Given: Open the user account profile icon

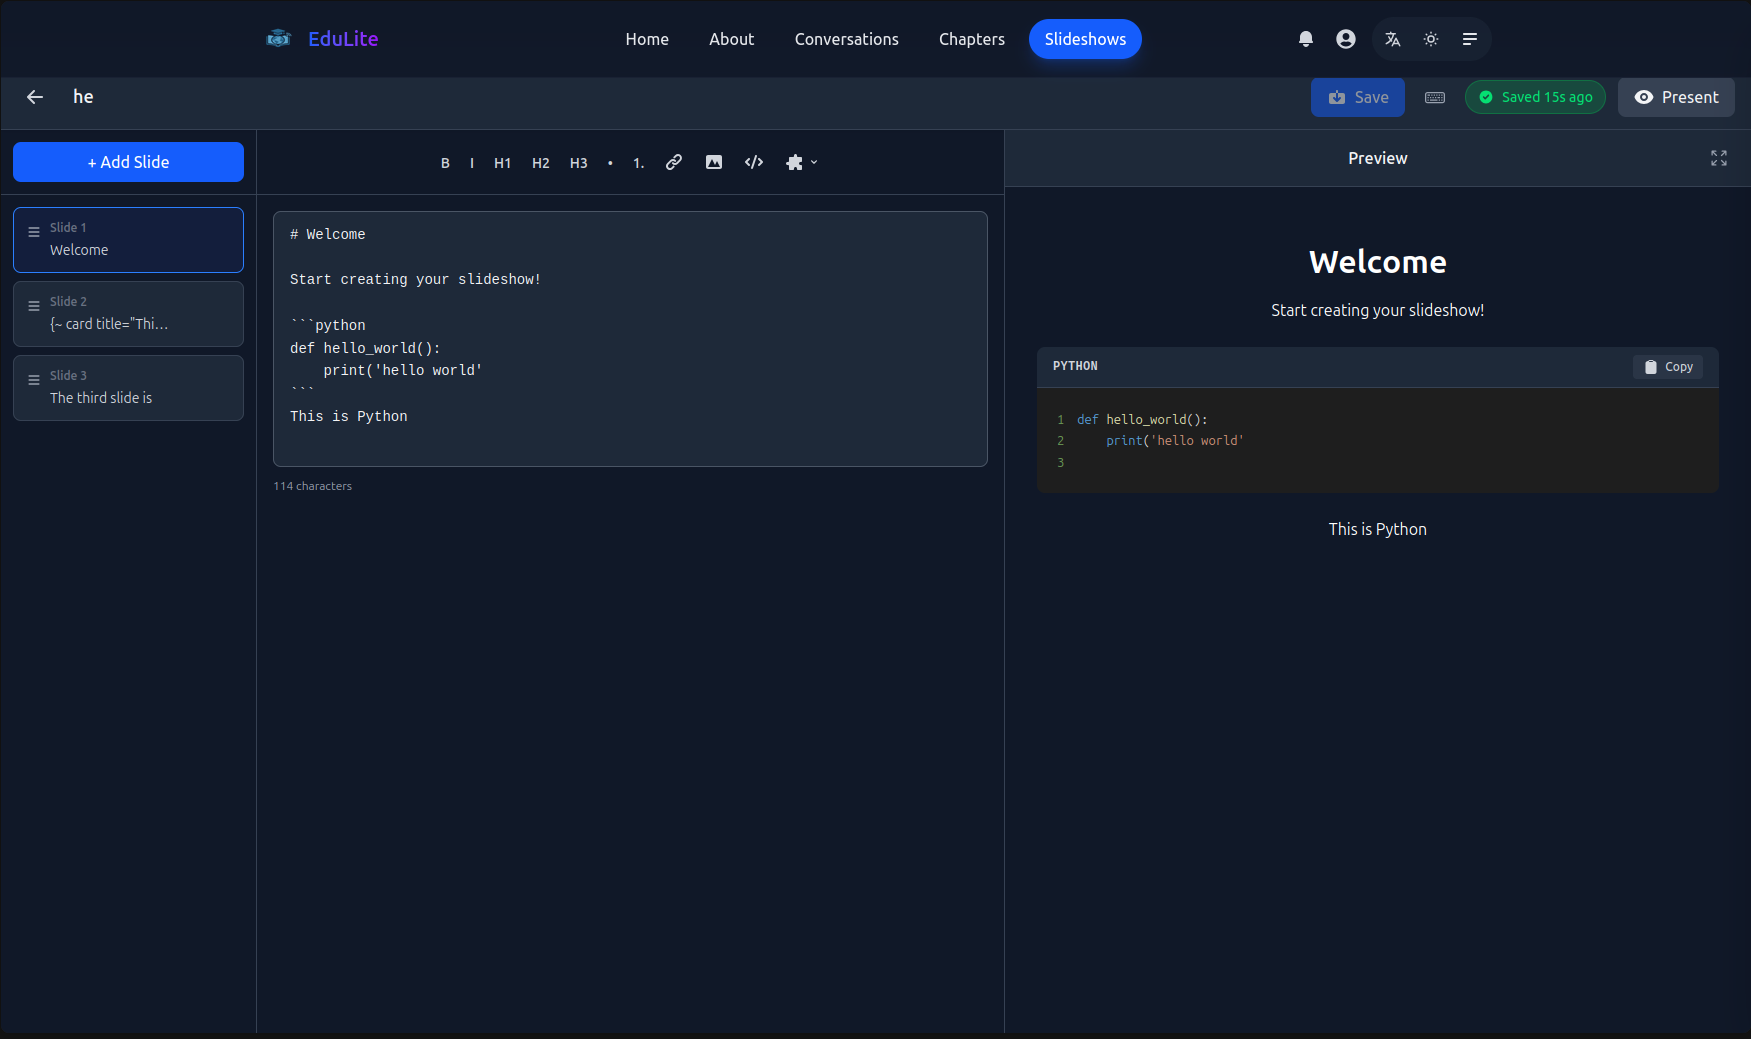Looking at the screenshot, I should (1346, 39).
